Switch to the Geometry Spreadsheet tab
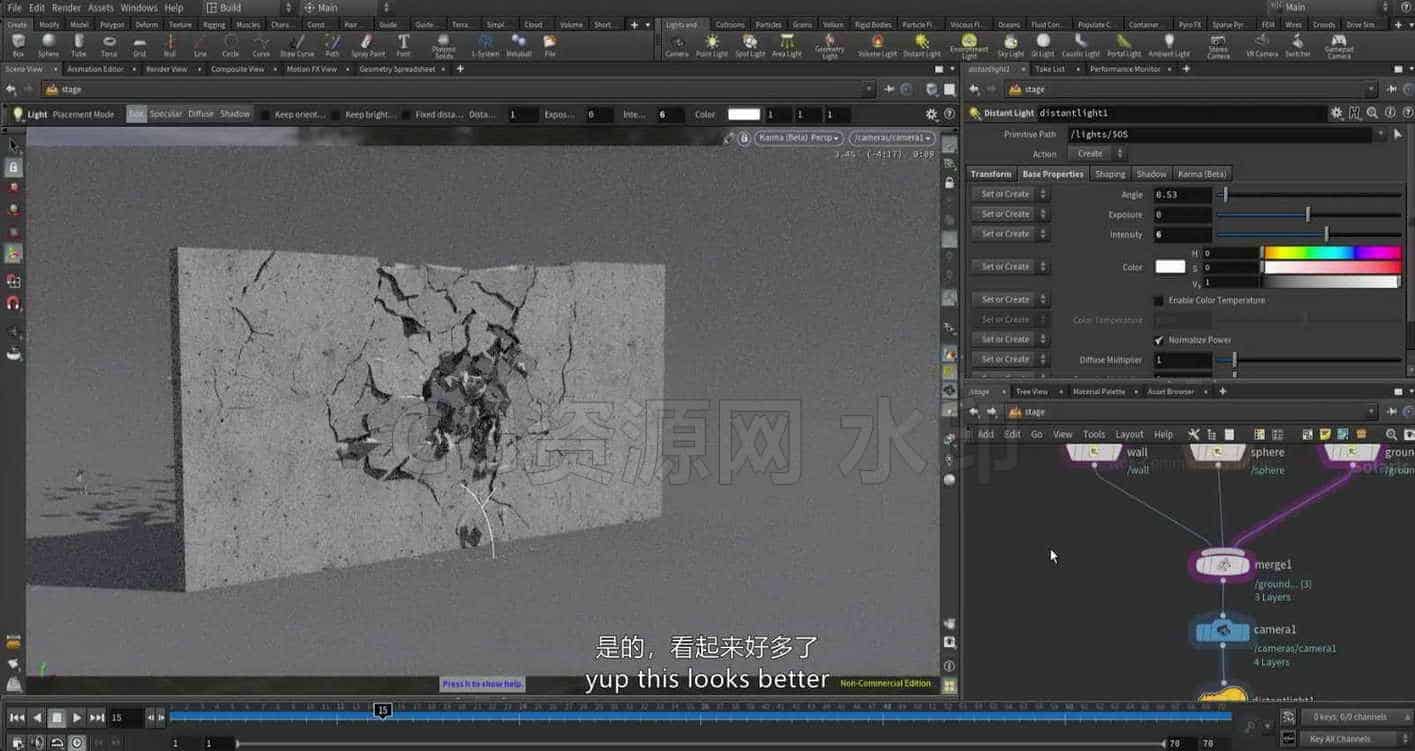1415x751 pixels. [x=397, y=69]
